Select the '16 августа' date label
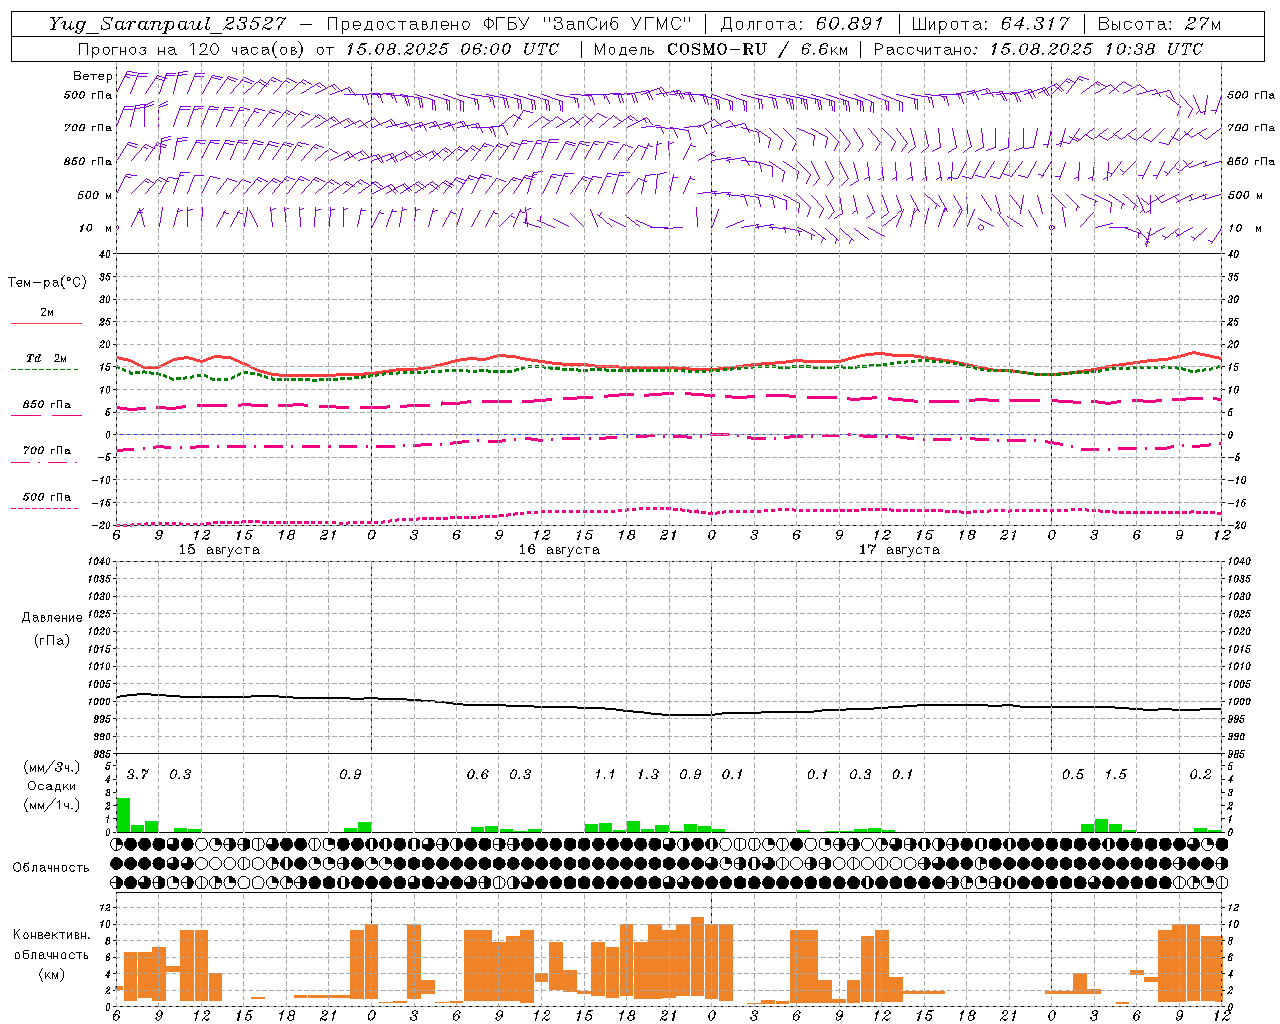The width and height of the screenshot is (1280, 1024). [x=559, y=550]
